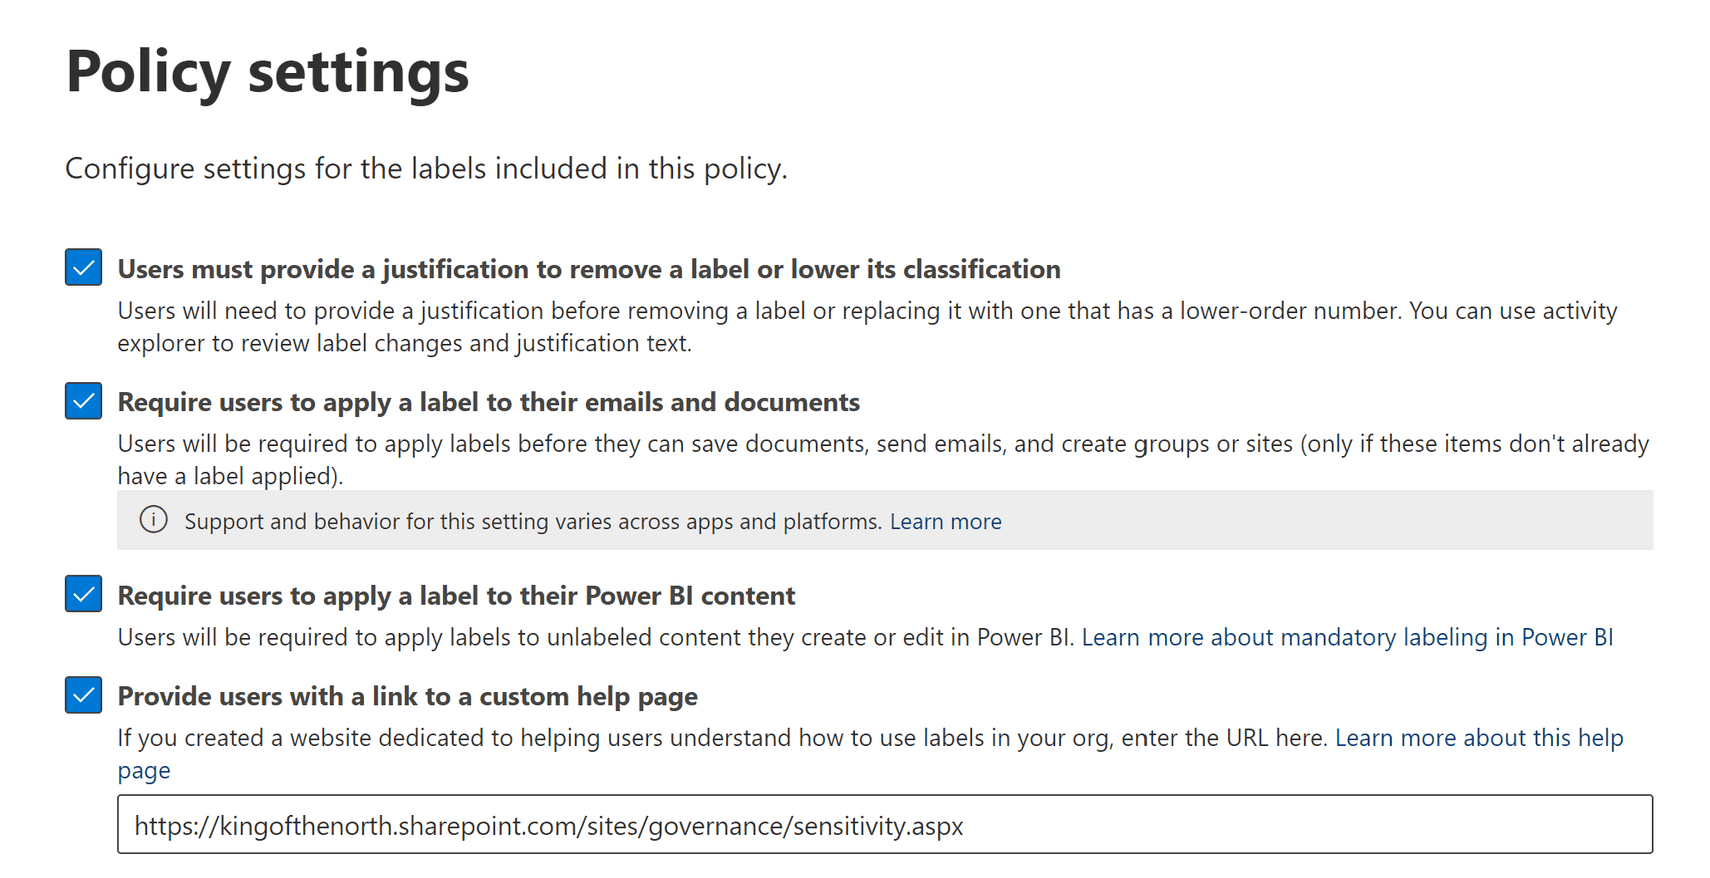Click the "Users must provide a justification" heading label
The height and width of the screenshot is (878, 1710).
pyautogui.click(x=588, y=268)
